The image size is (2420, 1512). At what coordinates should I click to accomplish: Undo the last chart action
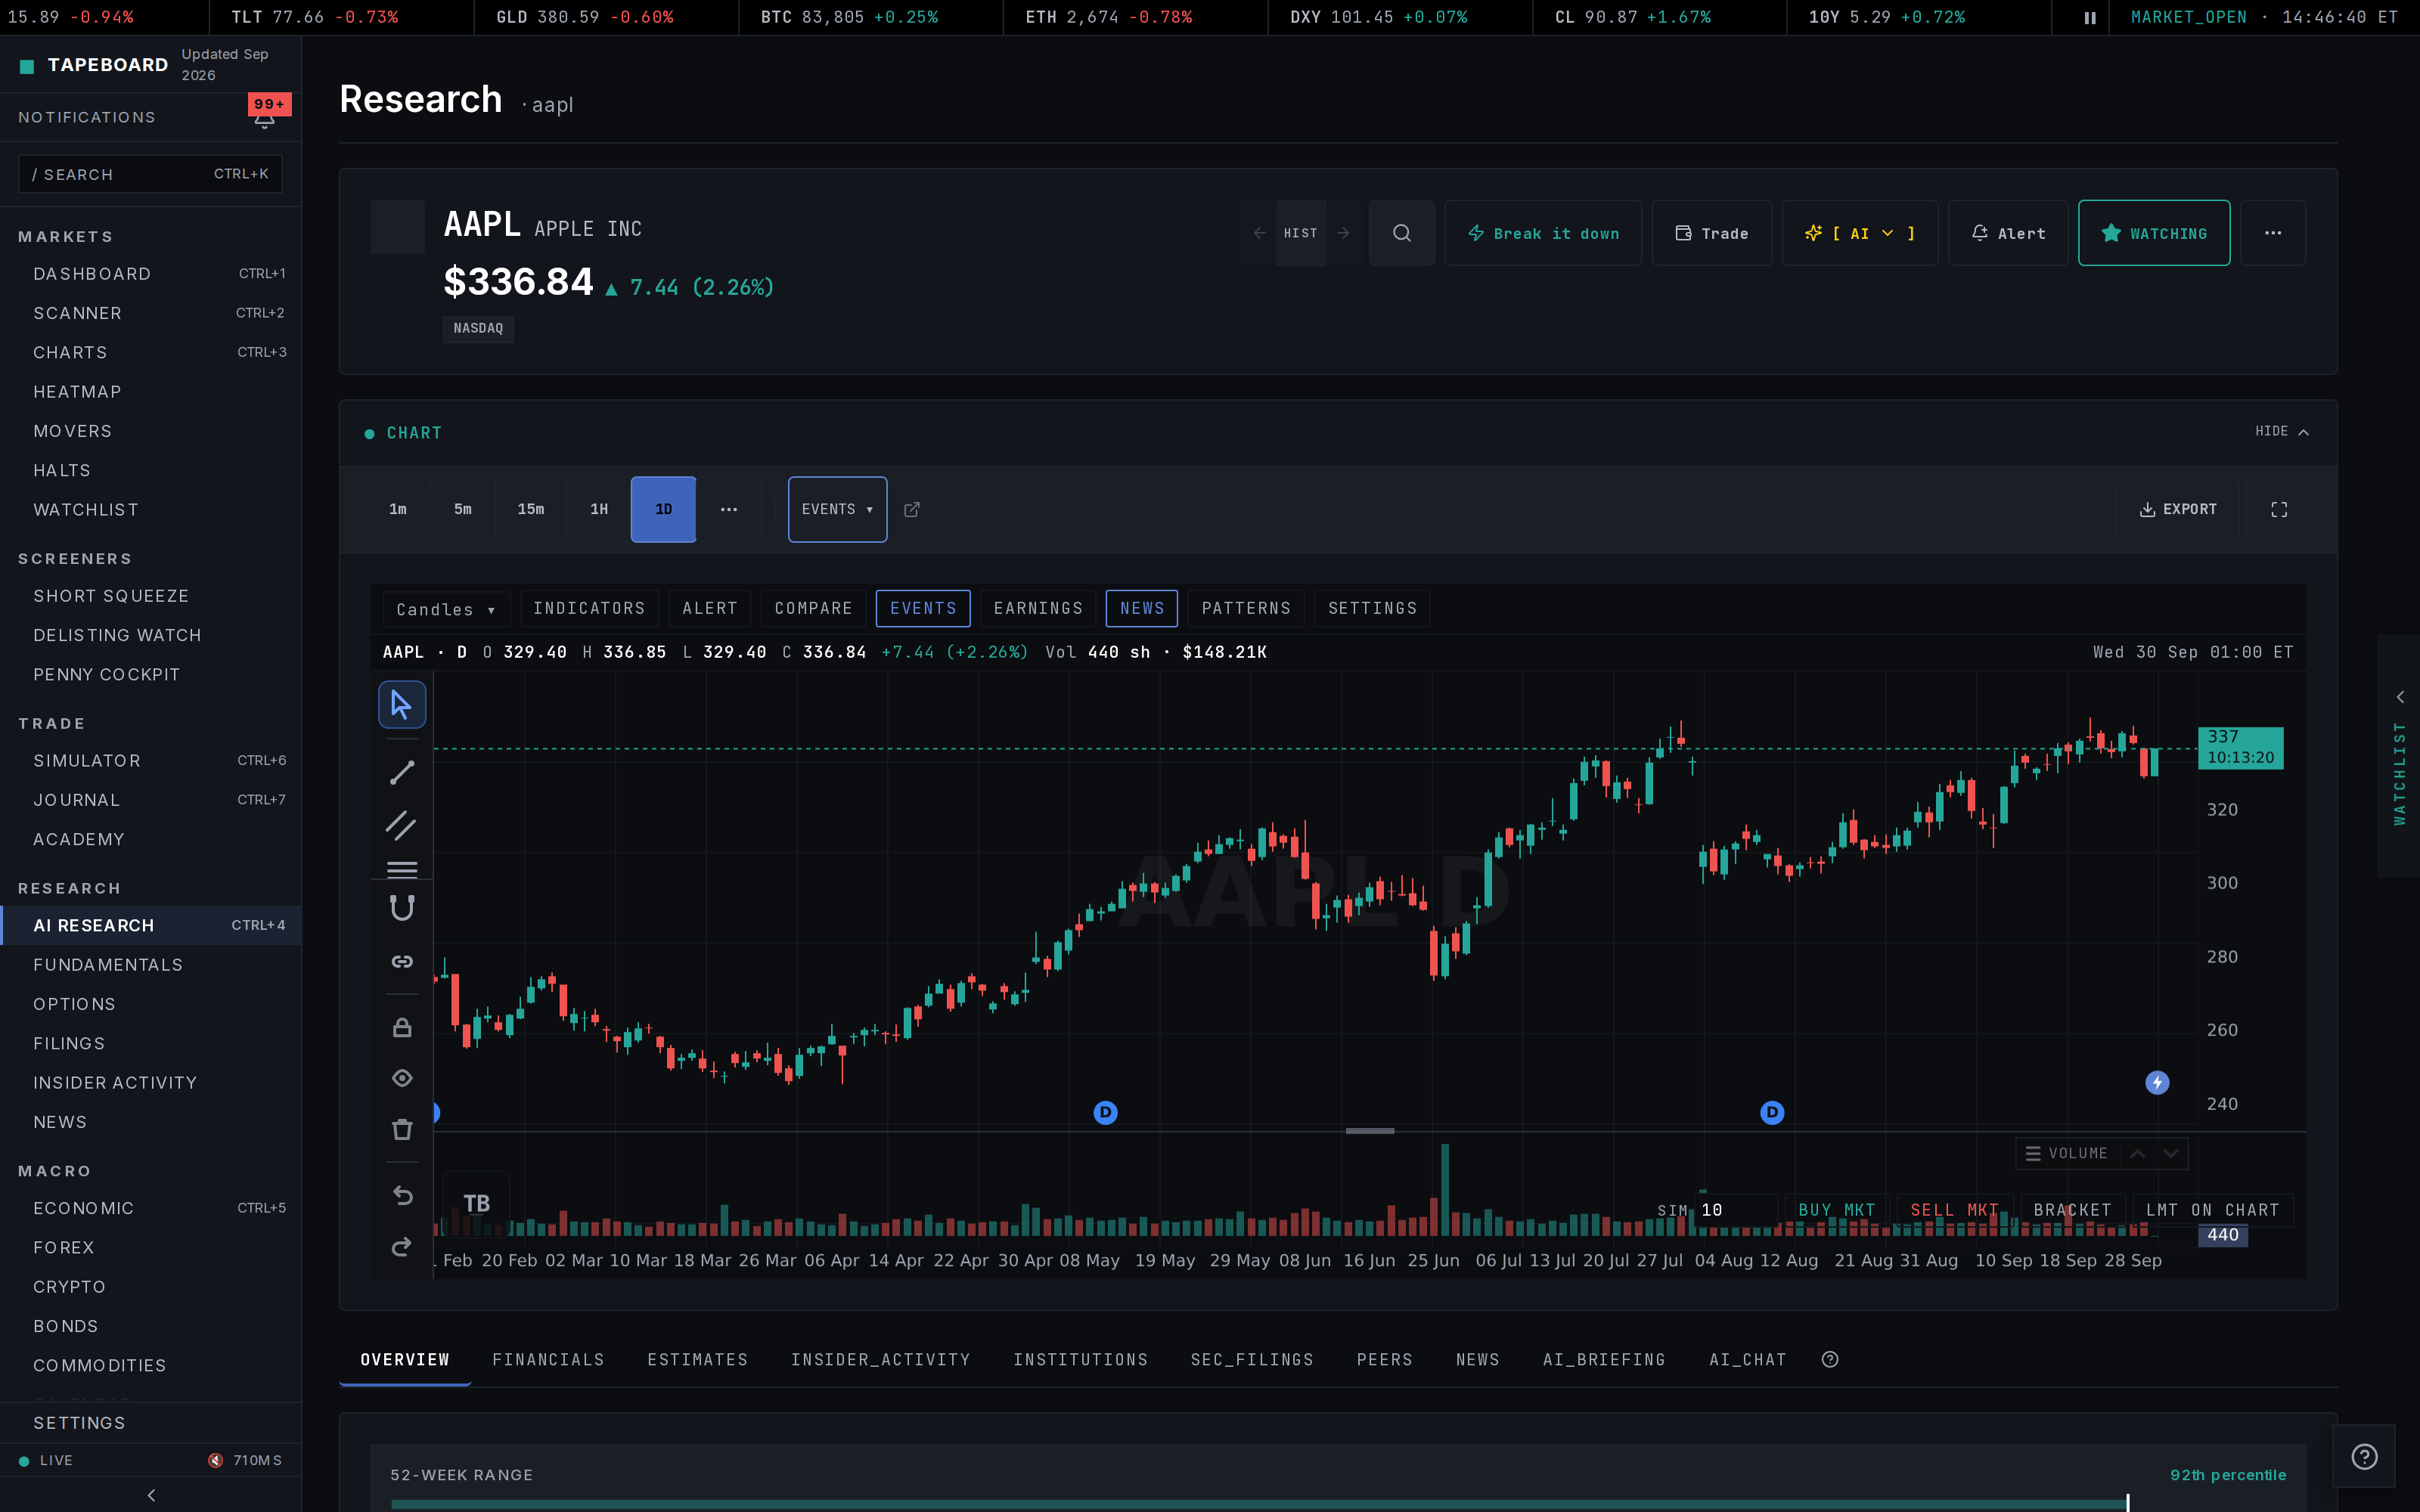[x=402, y=1195]
